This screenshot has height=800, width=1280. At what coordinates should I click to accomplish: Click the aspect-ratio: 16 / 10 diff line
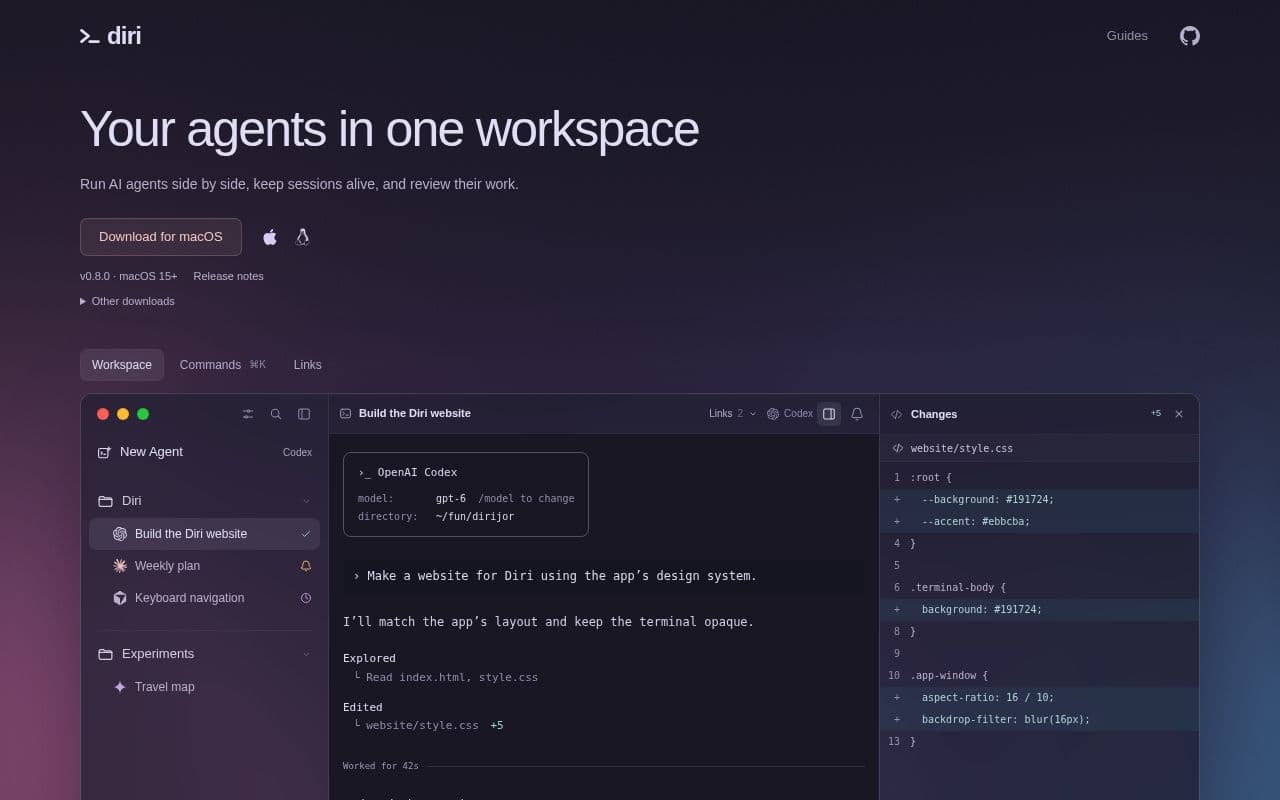1039,697
